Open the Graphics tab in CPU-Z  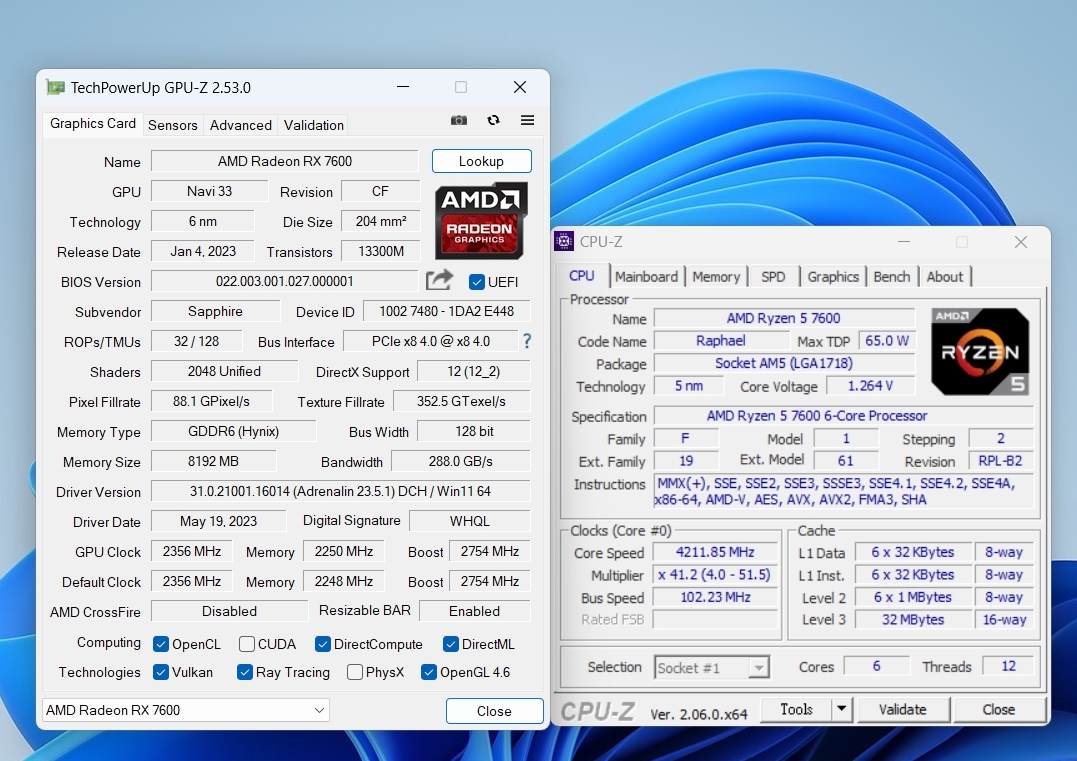(832, 277)
